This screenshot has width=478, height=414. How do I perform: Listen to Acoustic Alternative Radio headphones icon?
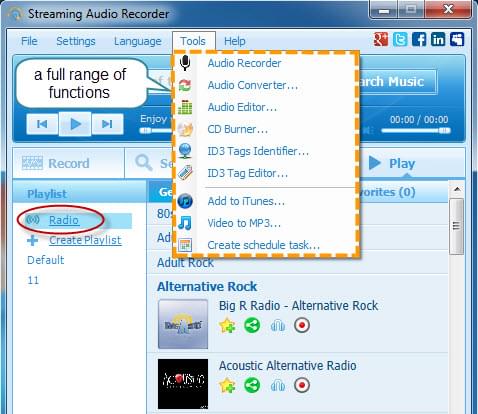277,386
